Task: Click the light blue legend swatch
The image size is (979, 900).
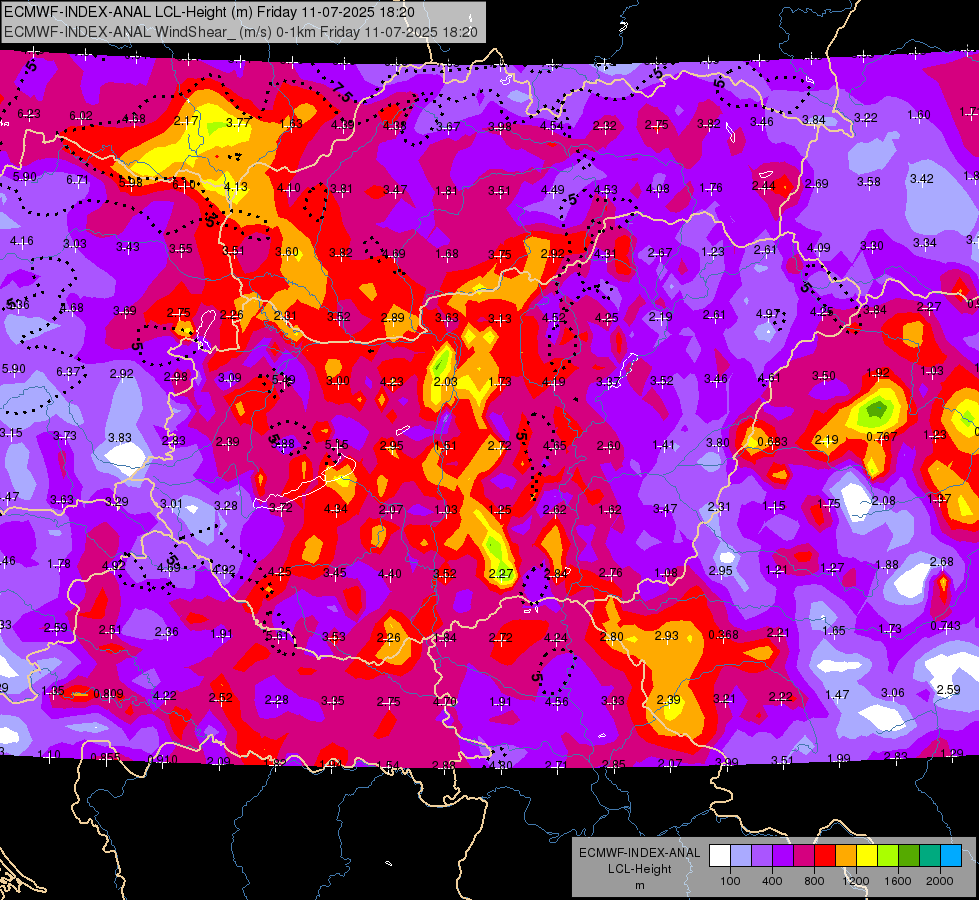Action: pyautogui.click(x=951, y=856)
